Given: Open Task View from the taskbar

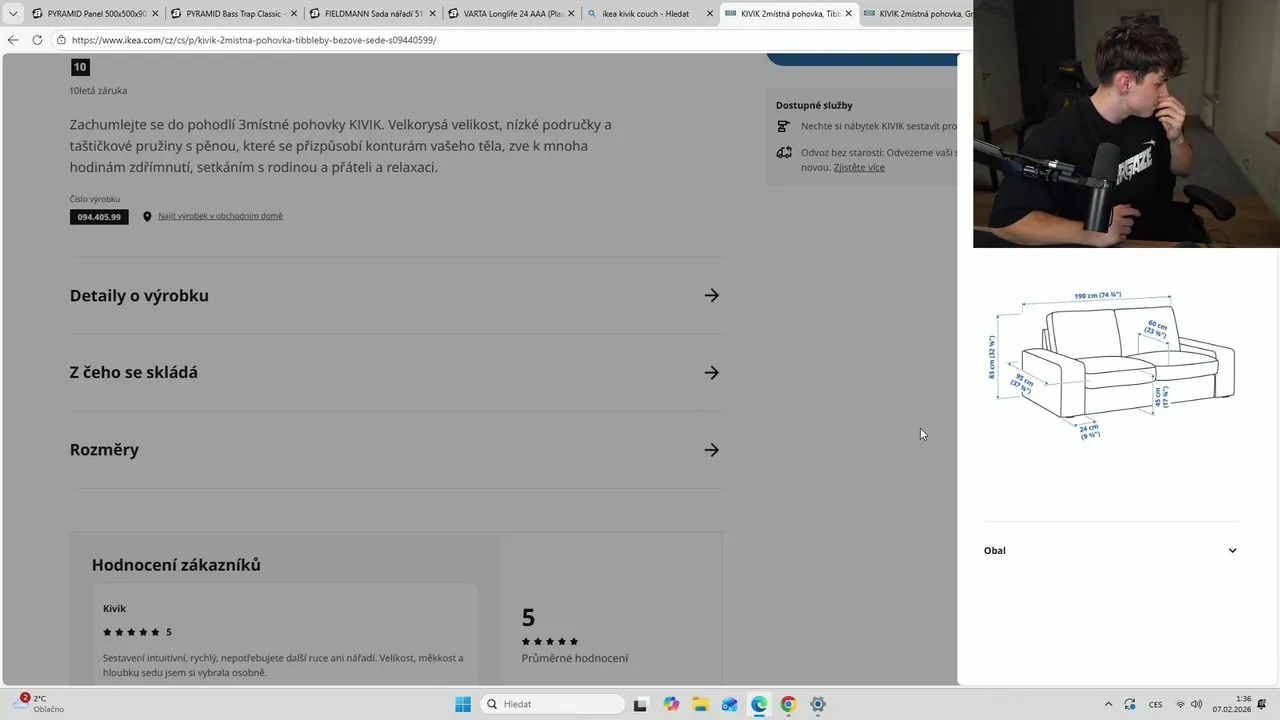Looking at the screenshot, I should (640, 704).
